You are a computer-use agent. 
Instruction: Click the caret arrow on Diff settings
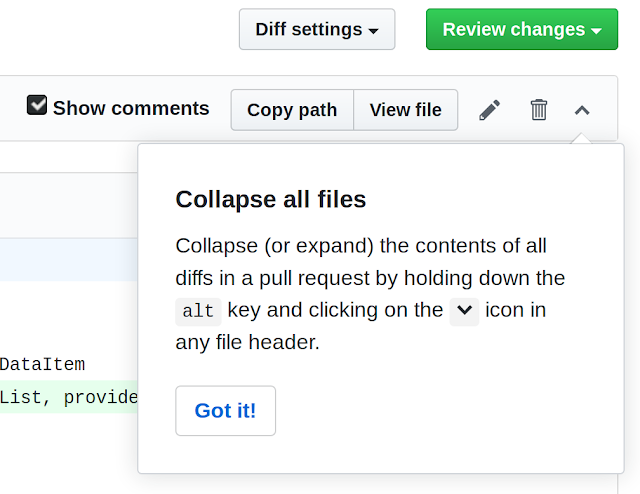[373, 31]
